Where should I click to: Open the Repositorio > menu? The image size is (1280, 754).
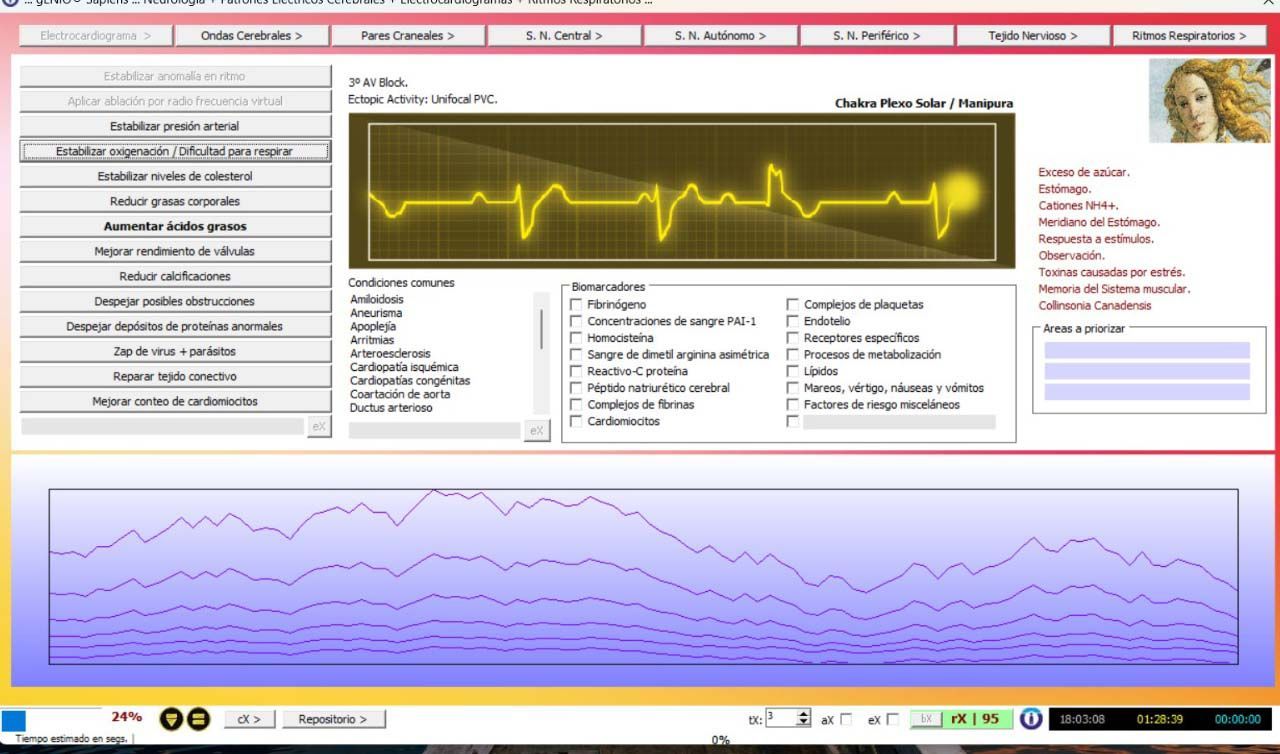click(332, 719)
